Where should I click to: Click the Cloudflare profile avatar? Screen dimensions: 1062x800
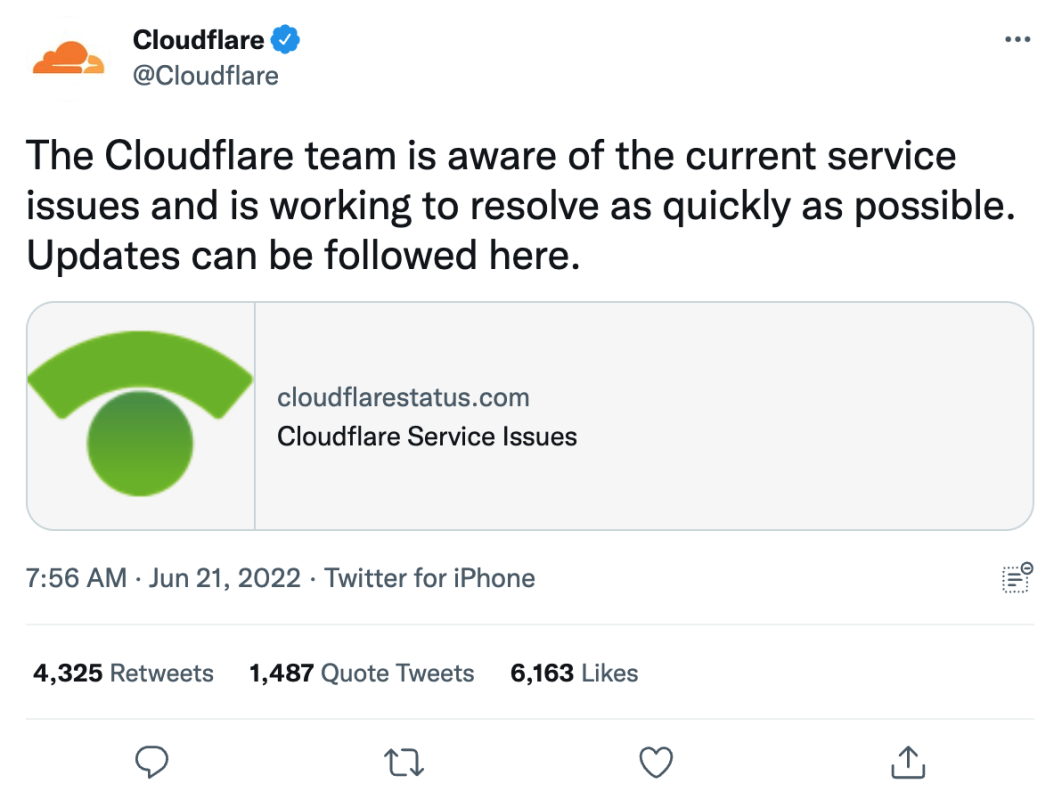(x=68, y=57)
